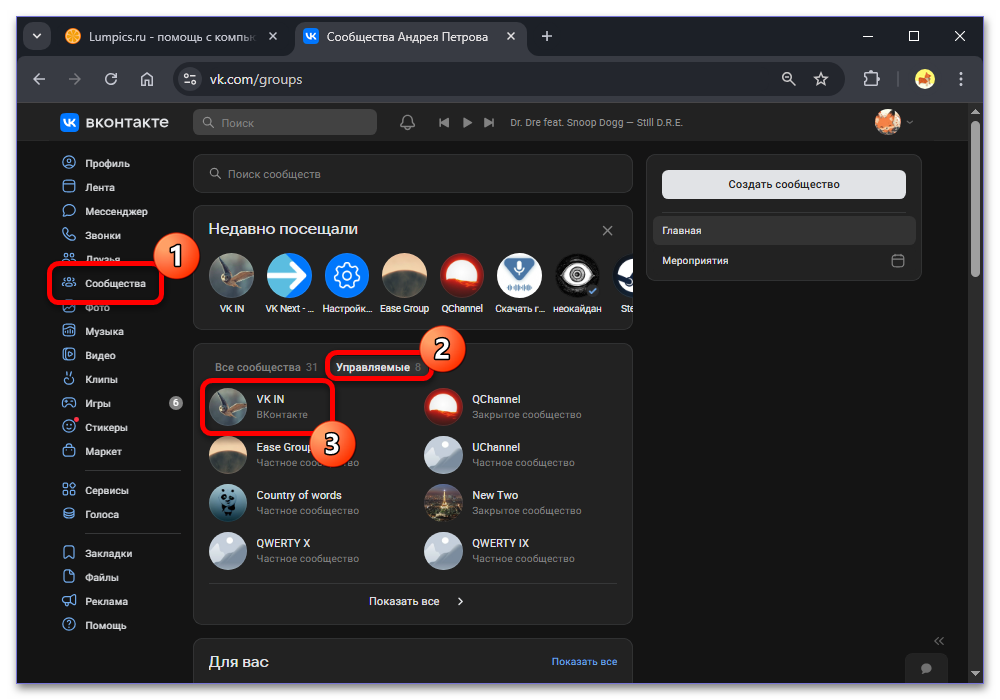This screenshot has height=700, width=1000.
Task: Close the Недавно посещали block
Action: coord(607,231)
